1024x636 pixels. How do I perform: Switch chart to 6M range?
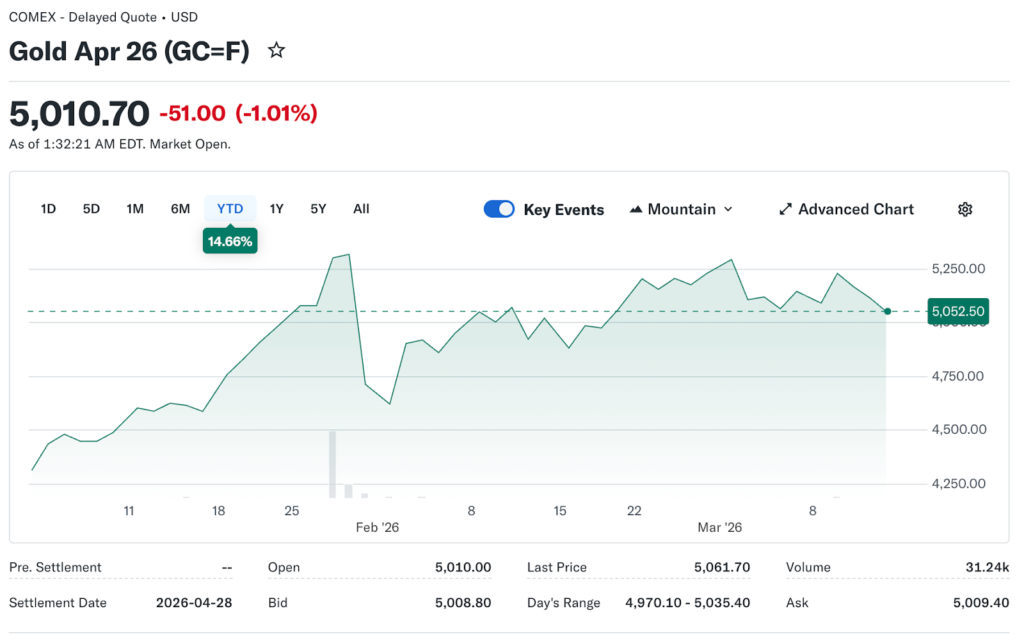pos(180,209)
